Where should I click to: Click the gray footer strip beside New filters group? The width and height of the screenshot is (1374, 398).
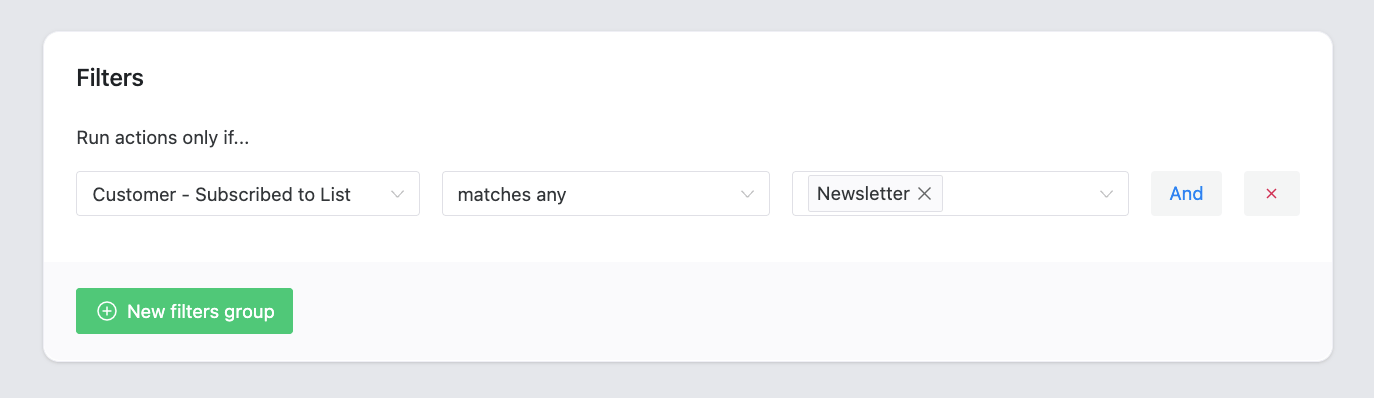800,311
